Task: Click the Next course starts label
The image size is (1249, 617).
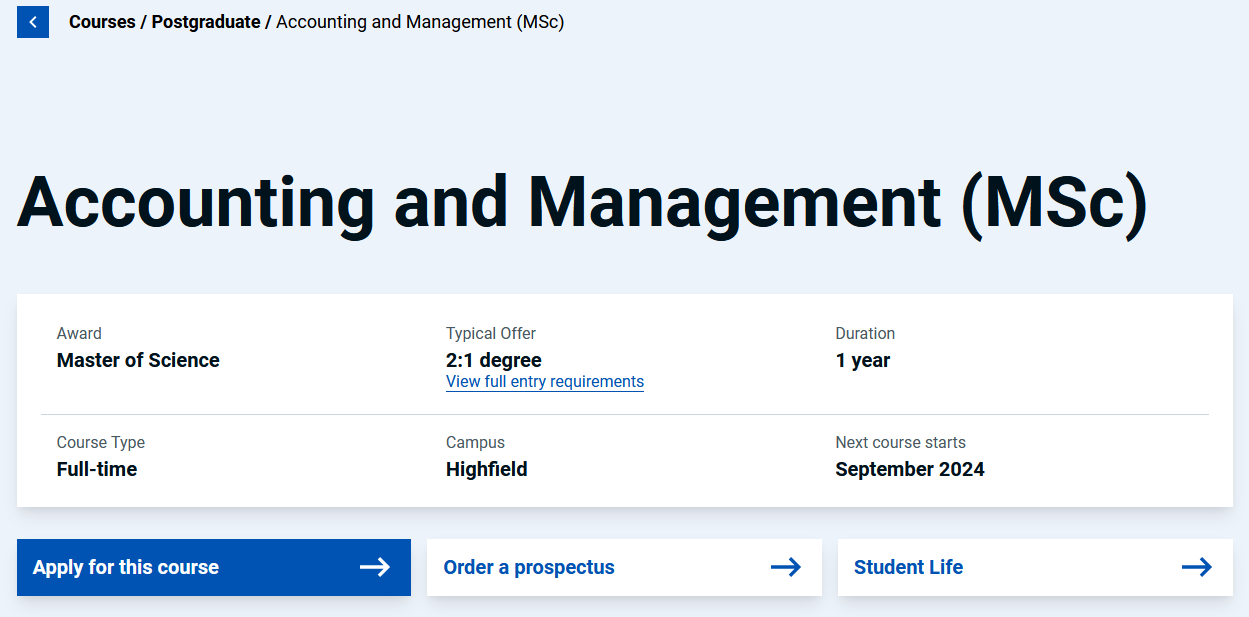Action: [x=901, y=443]
